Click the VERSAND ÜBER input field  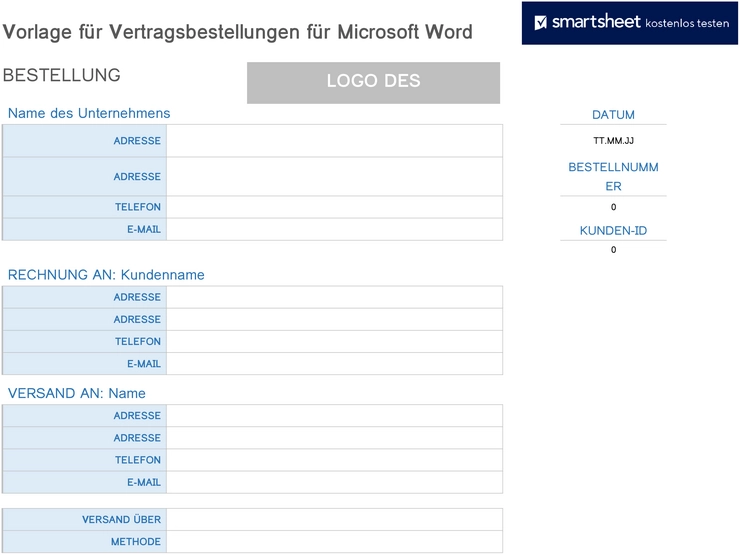335,520
